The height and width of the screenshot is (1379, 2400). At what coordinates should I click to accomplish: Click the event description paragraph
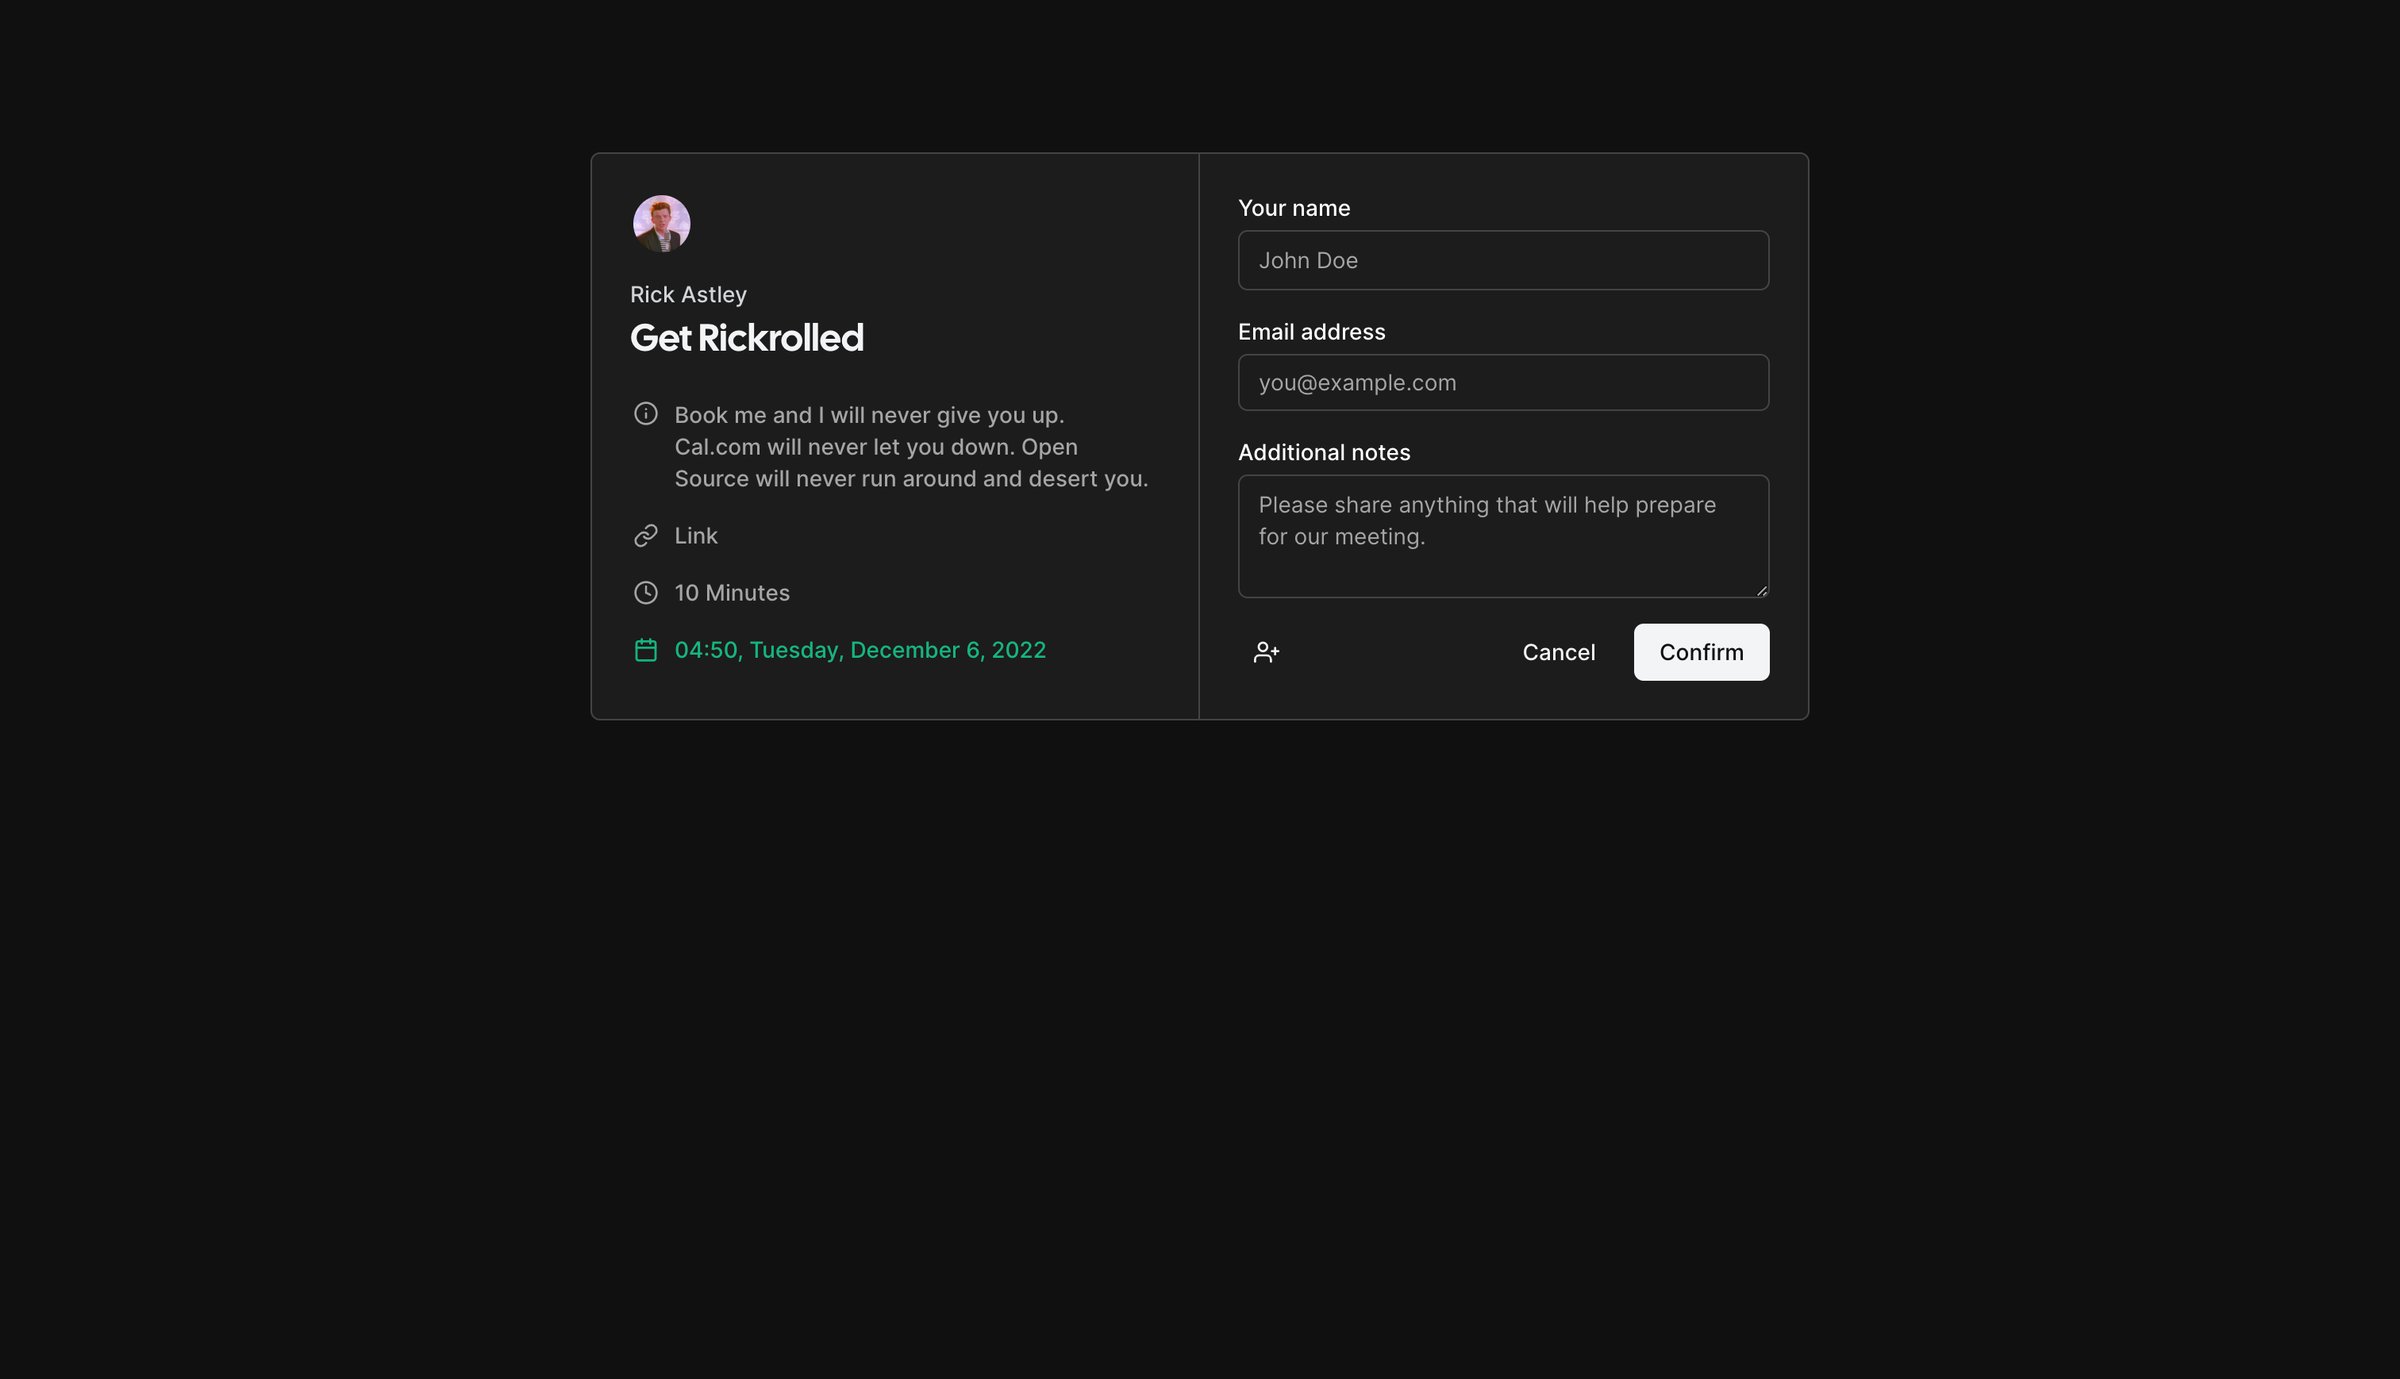click(911, 447)
